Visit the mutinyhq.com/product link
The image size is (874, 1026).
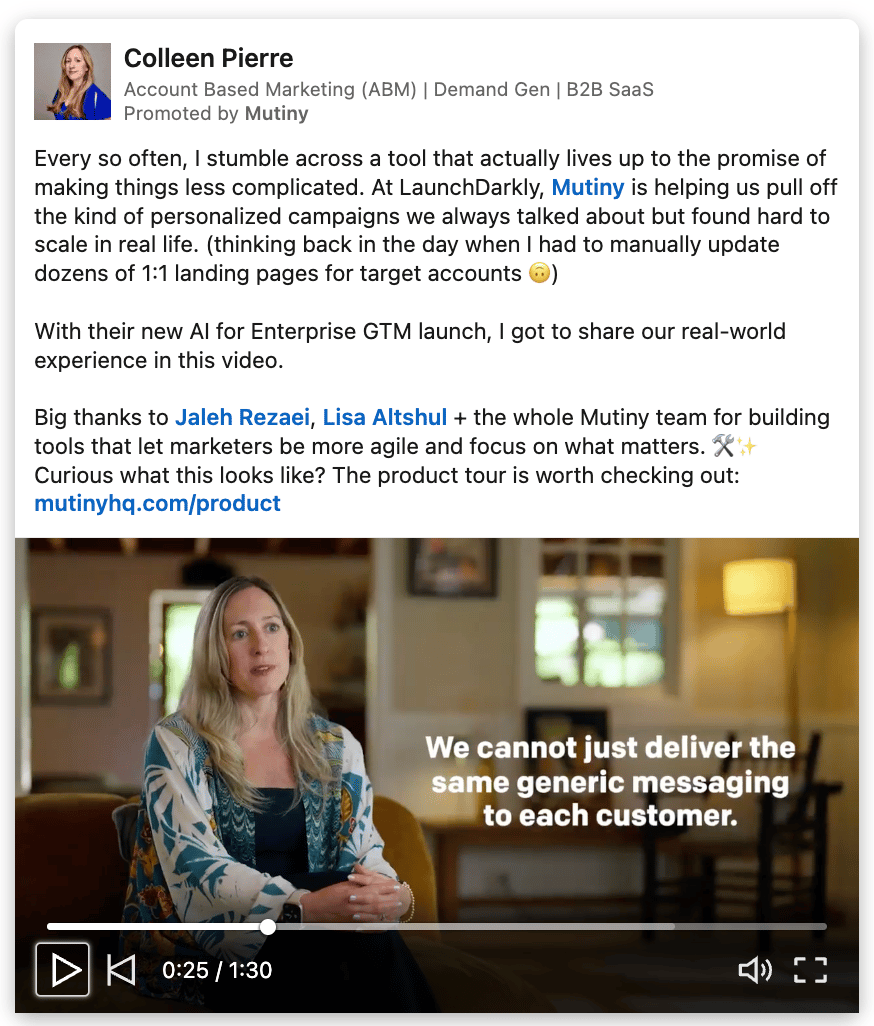click(x=157, y=503)
